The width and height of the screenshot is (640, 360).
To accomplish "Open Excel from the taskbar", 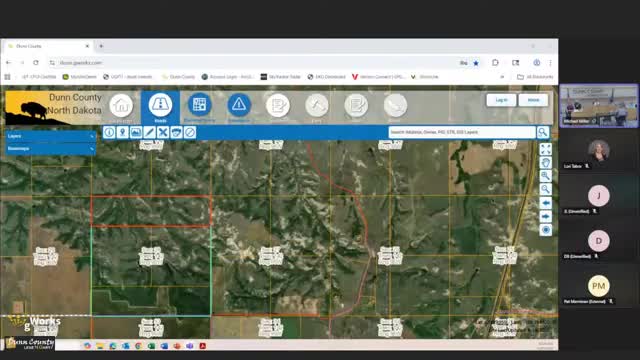I will [151, 346].
